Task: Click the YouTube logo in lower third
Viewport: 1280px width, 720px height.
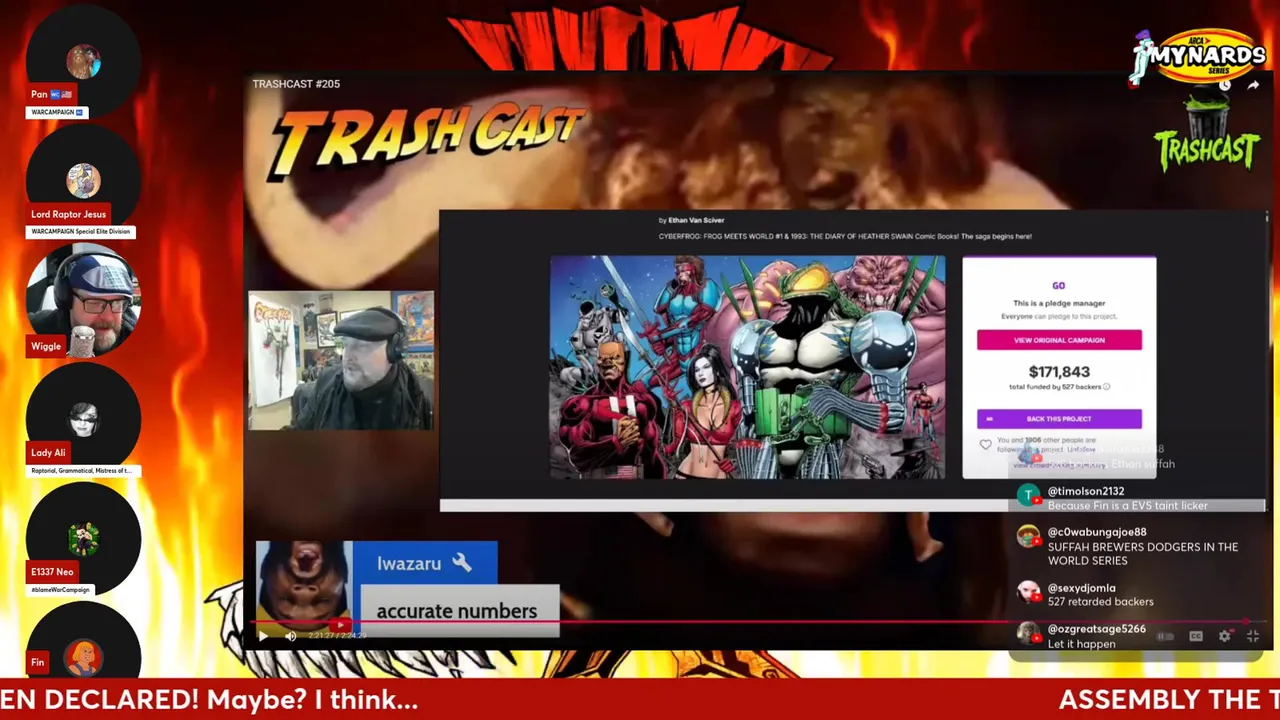Action: (340, 626)
